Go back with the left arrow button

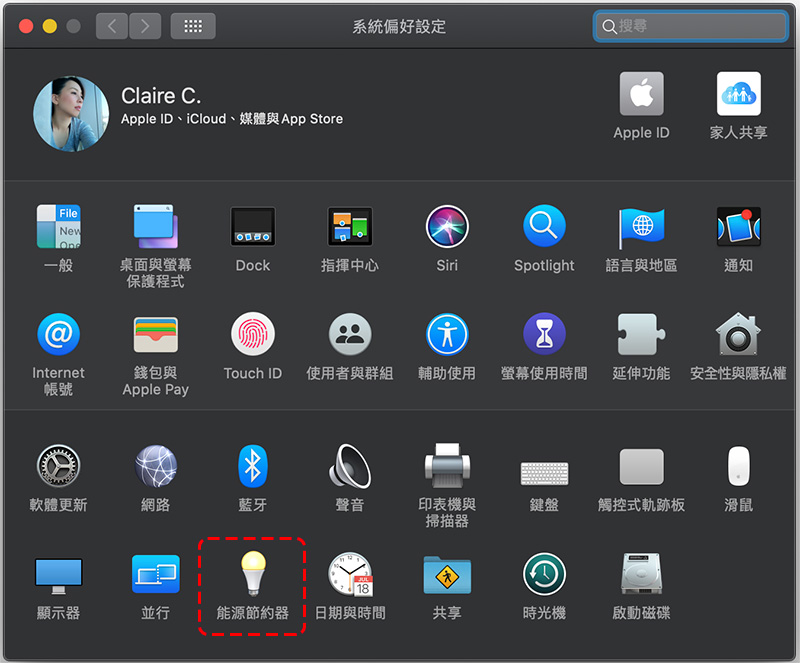(x=112, y=26)
